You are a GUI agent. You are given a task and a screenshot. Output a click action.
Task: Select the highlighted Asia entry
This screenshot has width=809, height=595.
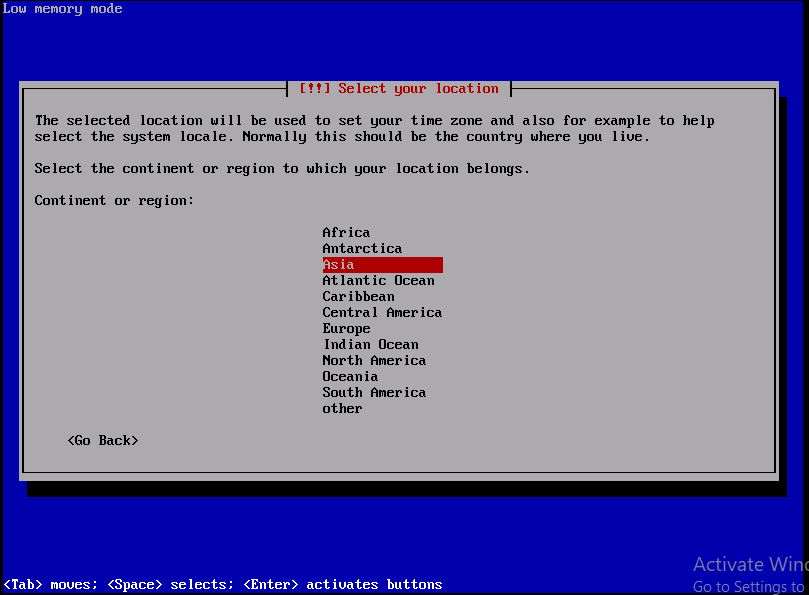point(382,265)
